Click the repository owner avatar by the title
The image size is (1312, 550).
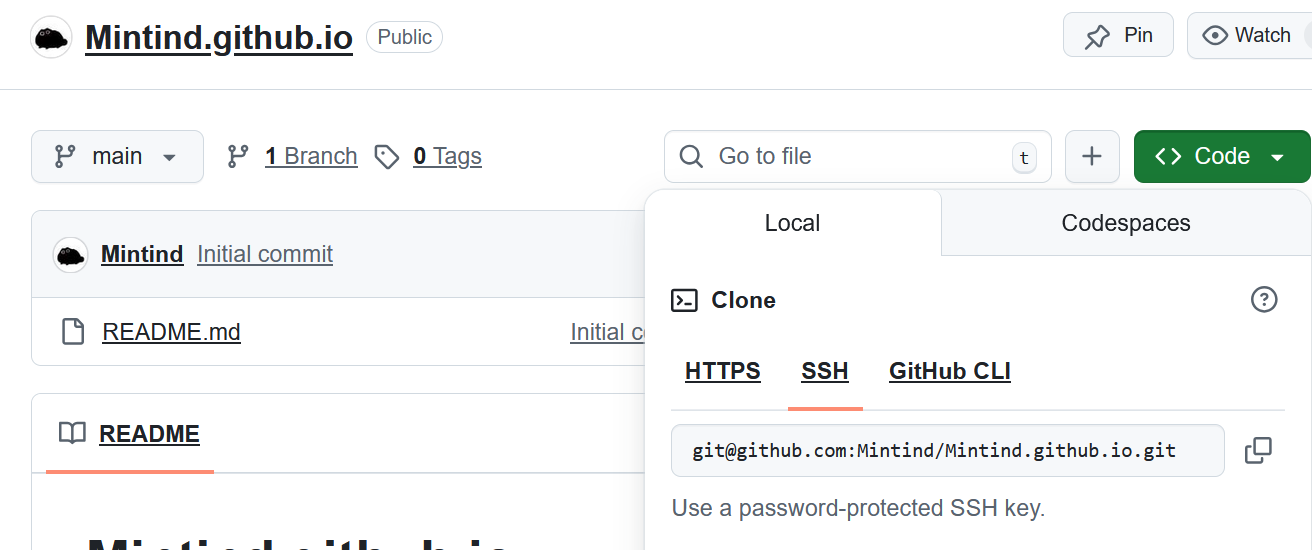pyautogui.click(x=51, y=38)
